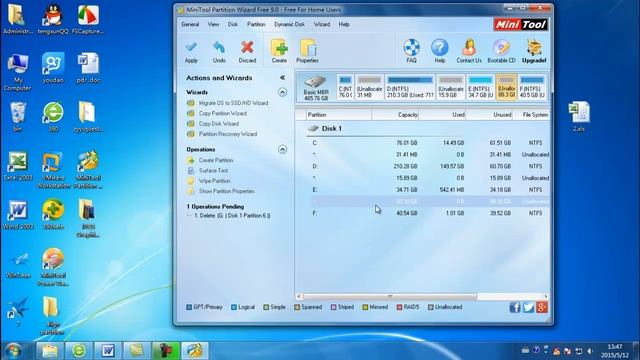The image size is (640, 360).
Task: Open partition Properties toolbar icon
Action: tap(307, 51)
